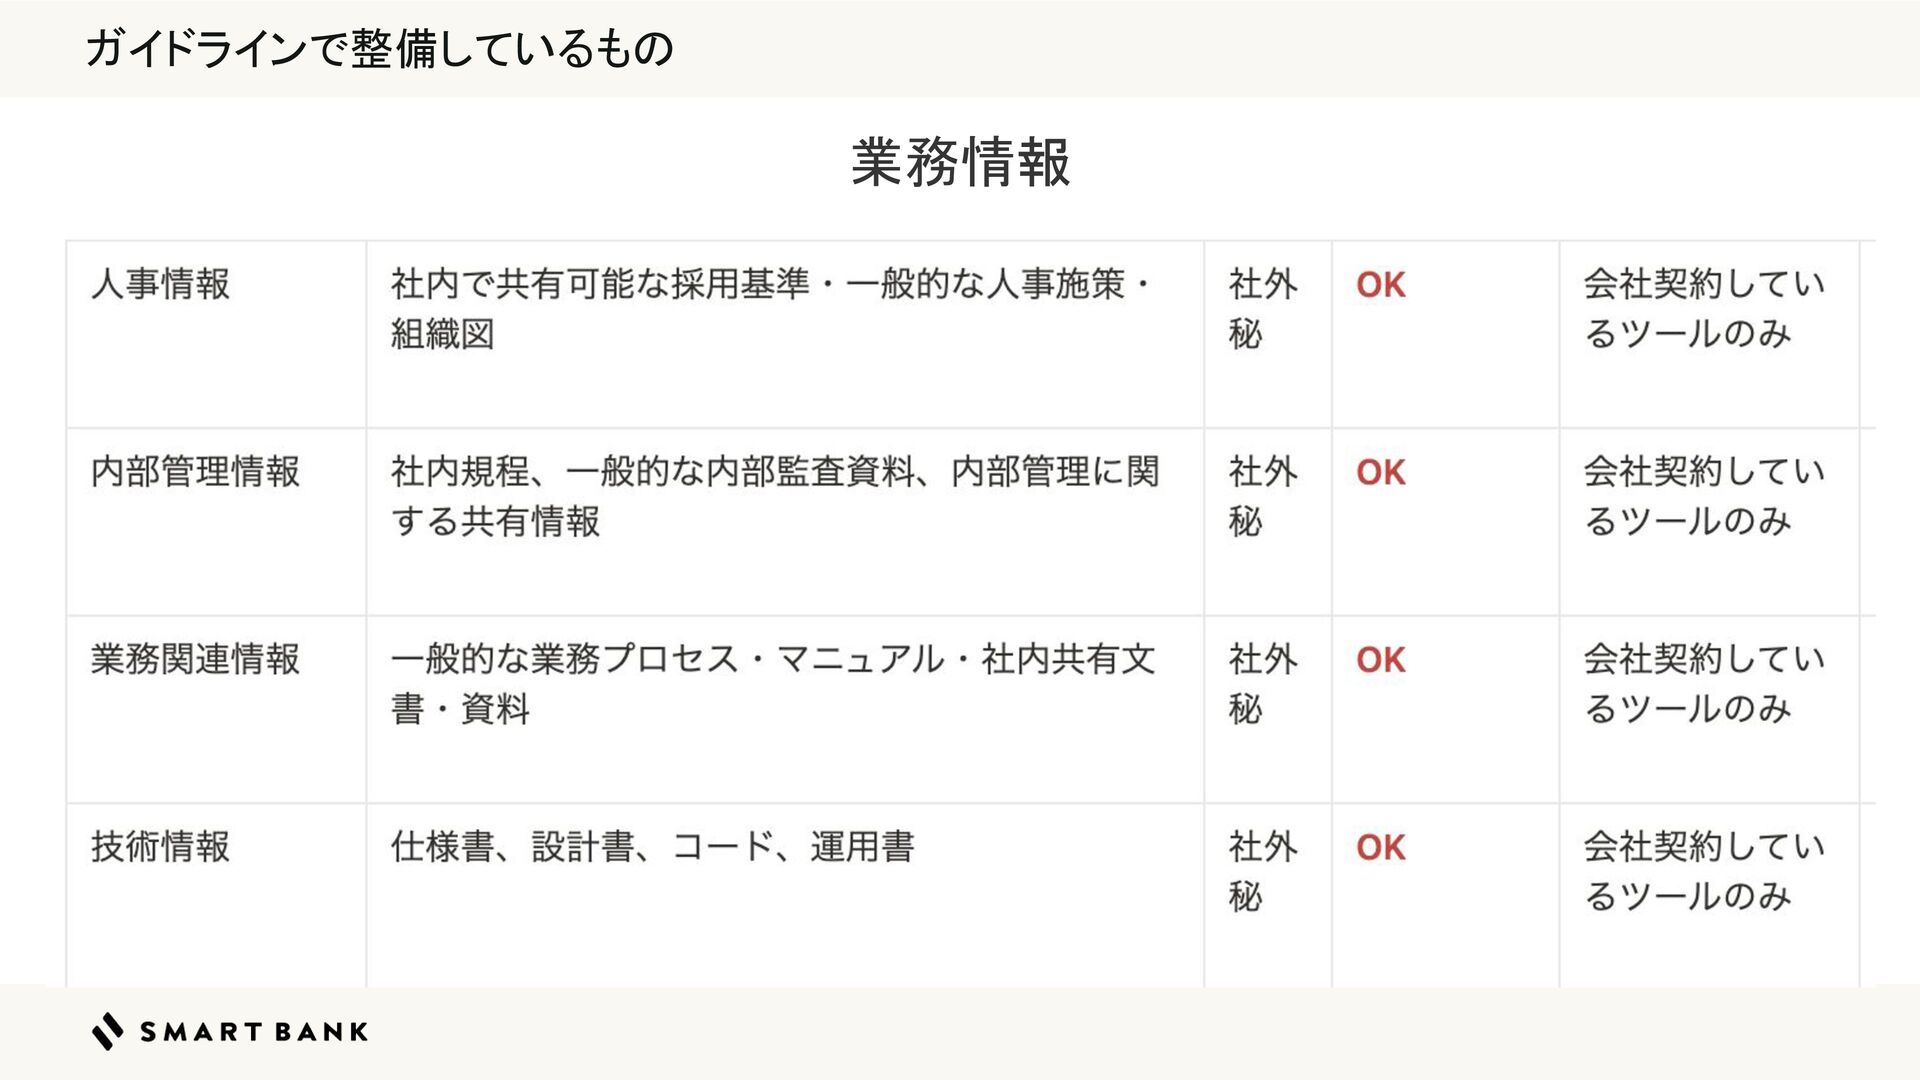Select the 技術情報 row label
Viewport: 1920px width, 1080px height.
coord(160,846)
